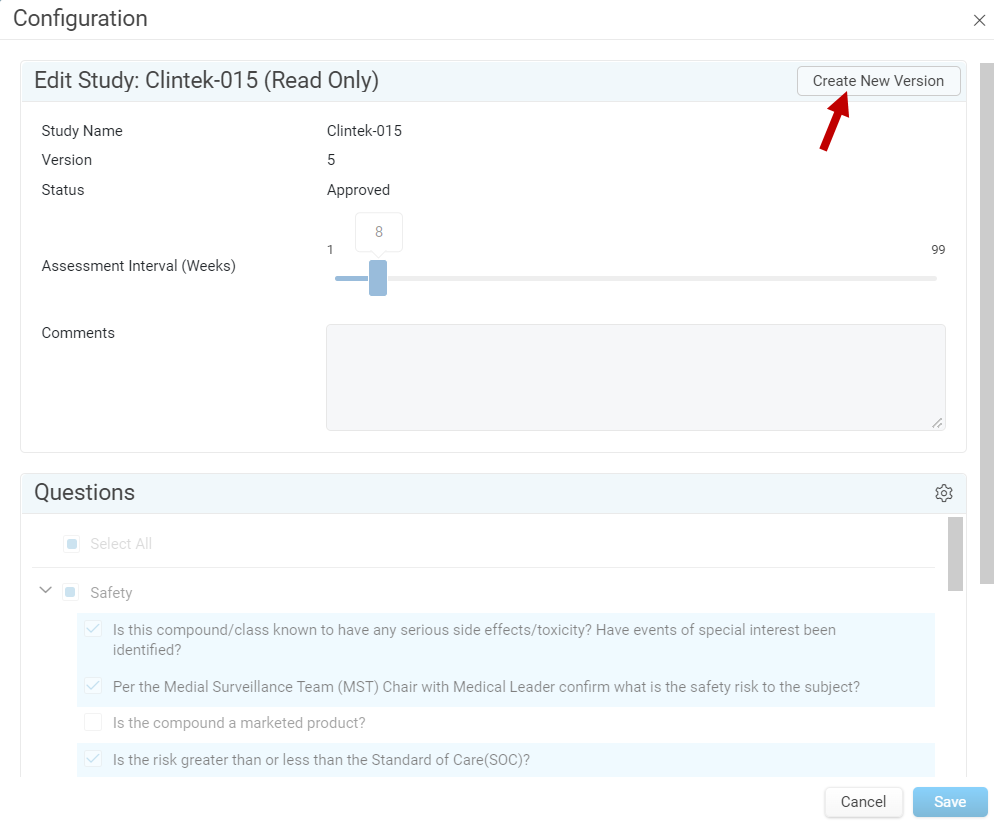Close the Configuration dialog with X
The image size is (994, 824).
(979, 20)
